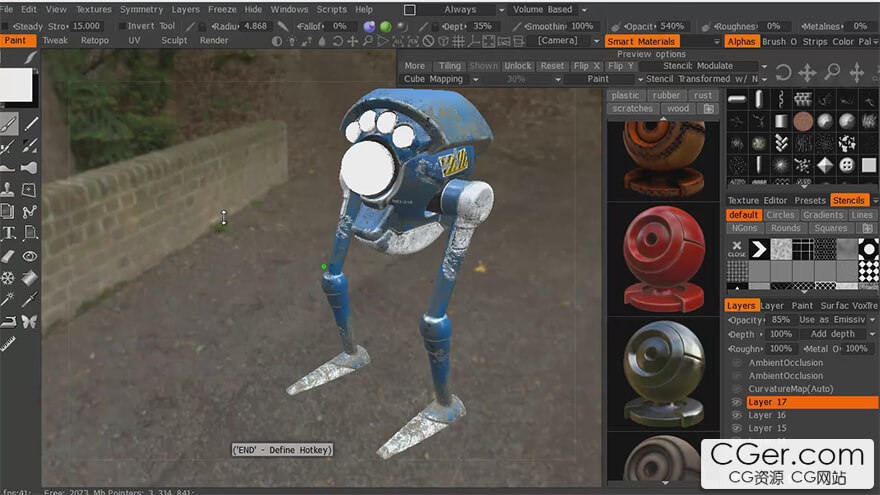Select the magic wand tool

coord(8,300)
